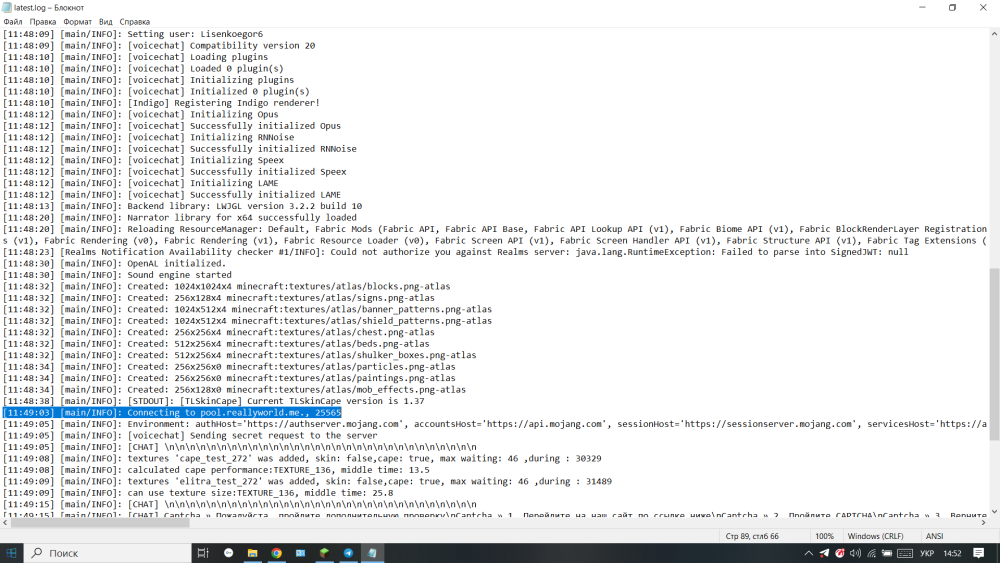
Task: Click 'calculated cape performance' log line
Action: (x=216, y=470)
